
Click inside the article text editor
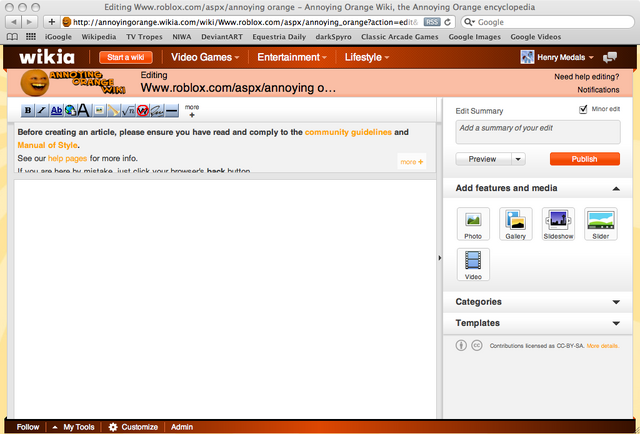coord(225,298)
